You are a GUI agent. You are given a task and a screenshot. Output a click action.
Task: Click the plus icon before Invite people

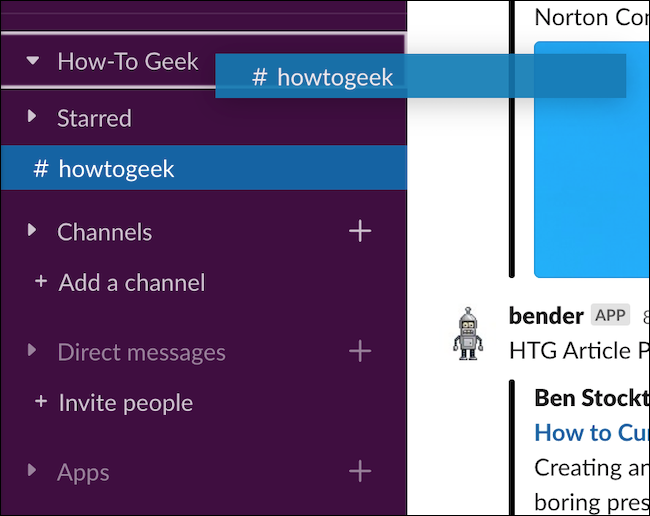(41, 402)
